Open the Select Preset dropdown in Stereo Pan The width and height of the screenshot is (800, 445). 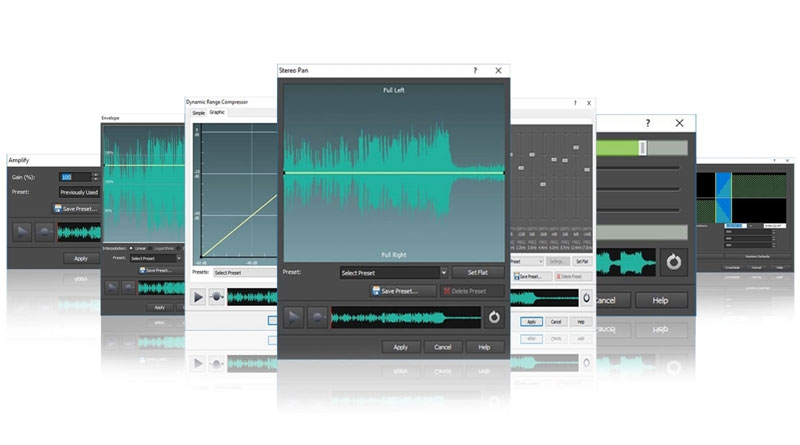[x=393, y=273]
